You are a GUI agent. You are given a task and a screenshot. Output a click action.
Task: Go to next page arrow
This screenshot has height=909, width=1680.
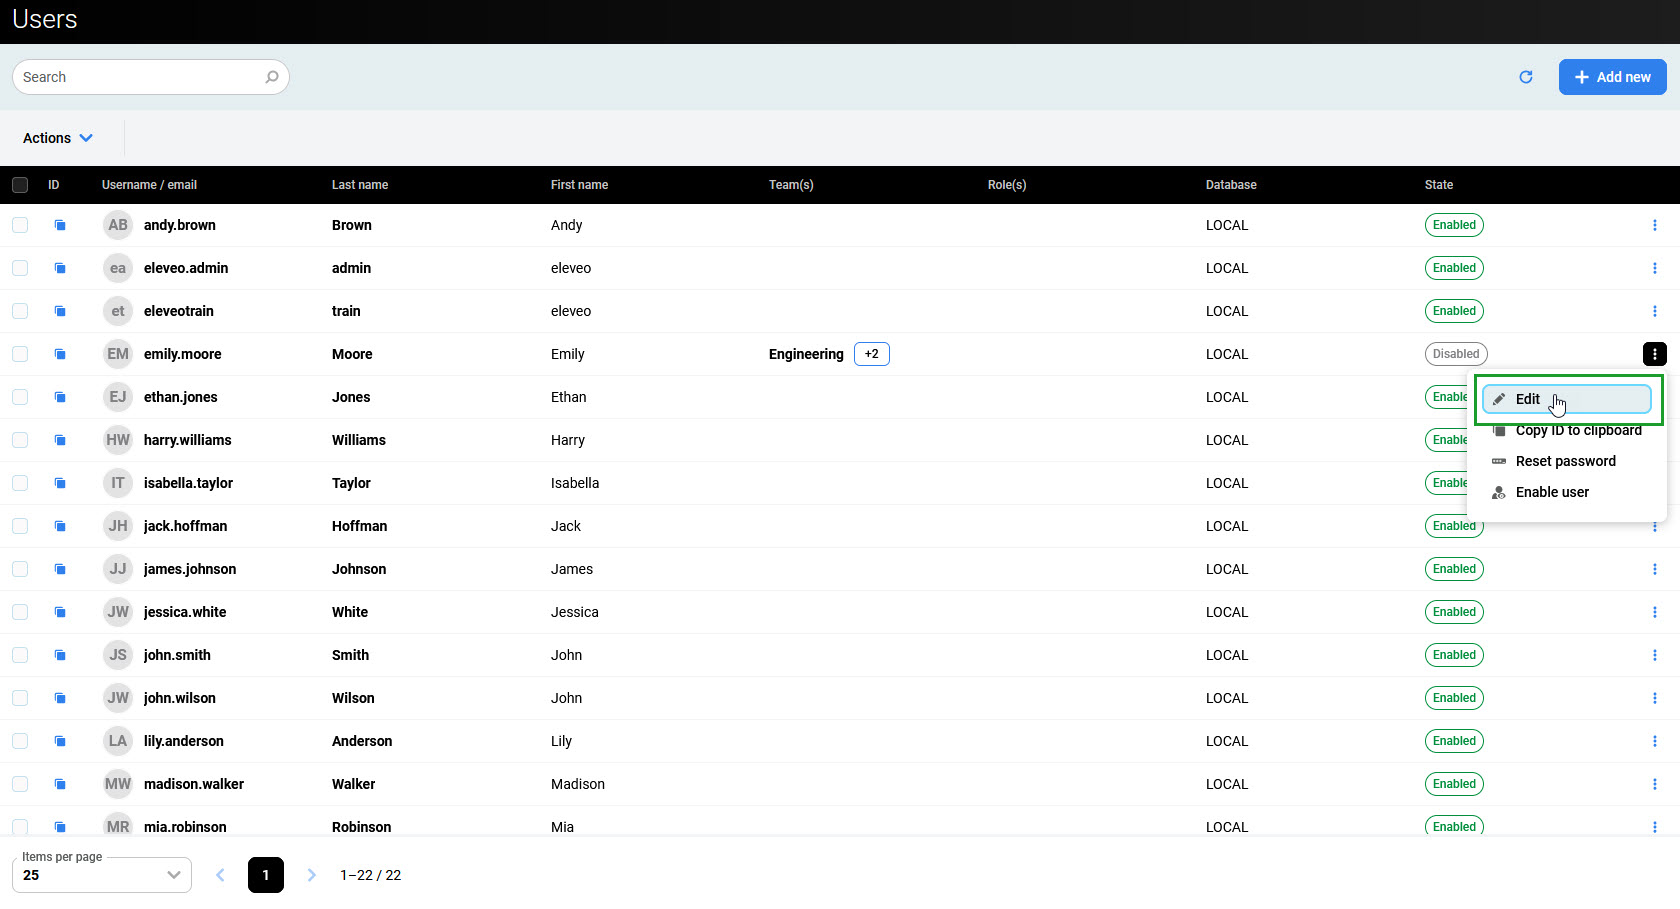click(x=311, y=875)
